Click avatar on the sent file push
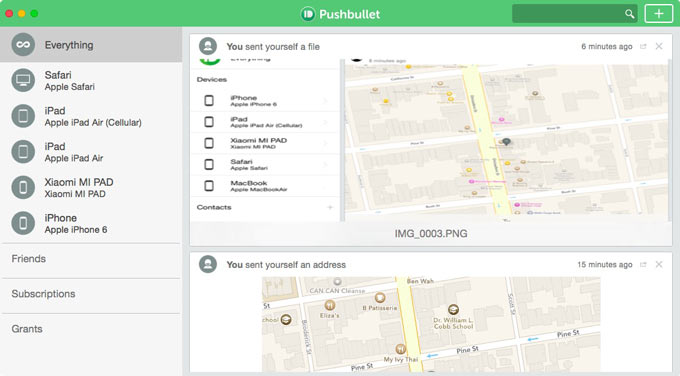 tap(208, 46)
